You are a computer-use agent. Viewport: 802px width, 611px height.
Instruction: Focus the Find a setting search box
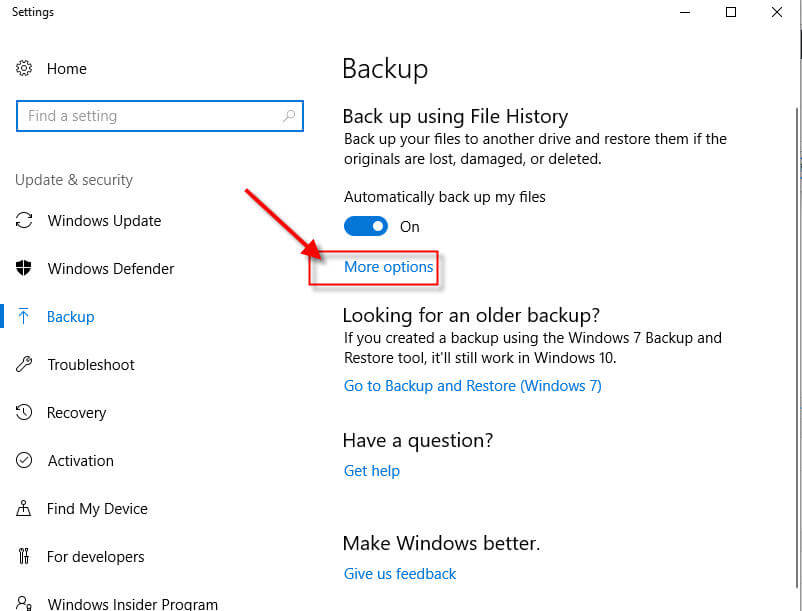(160, 116)
